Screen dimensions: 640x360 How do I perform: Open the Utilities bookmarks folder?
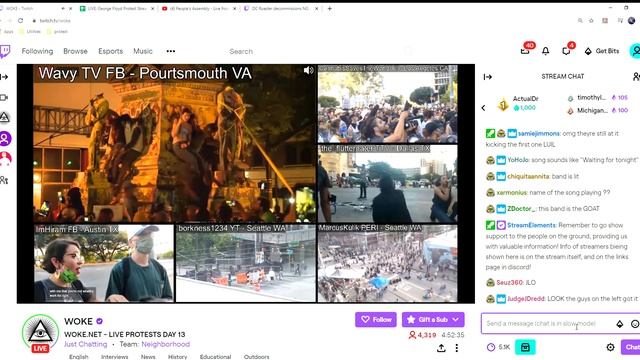click(31, 31)
